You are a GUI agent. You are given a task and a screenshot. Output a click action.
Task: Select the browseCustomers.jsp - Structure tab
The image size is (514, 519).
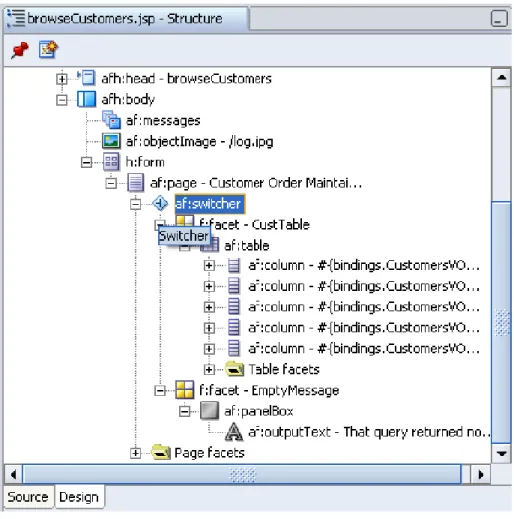point(125,19)
